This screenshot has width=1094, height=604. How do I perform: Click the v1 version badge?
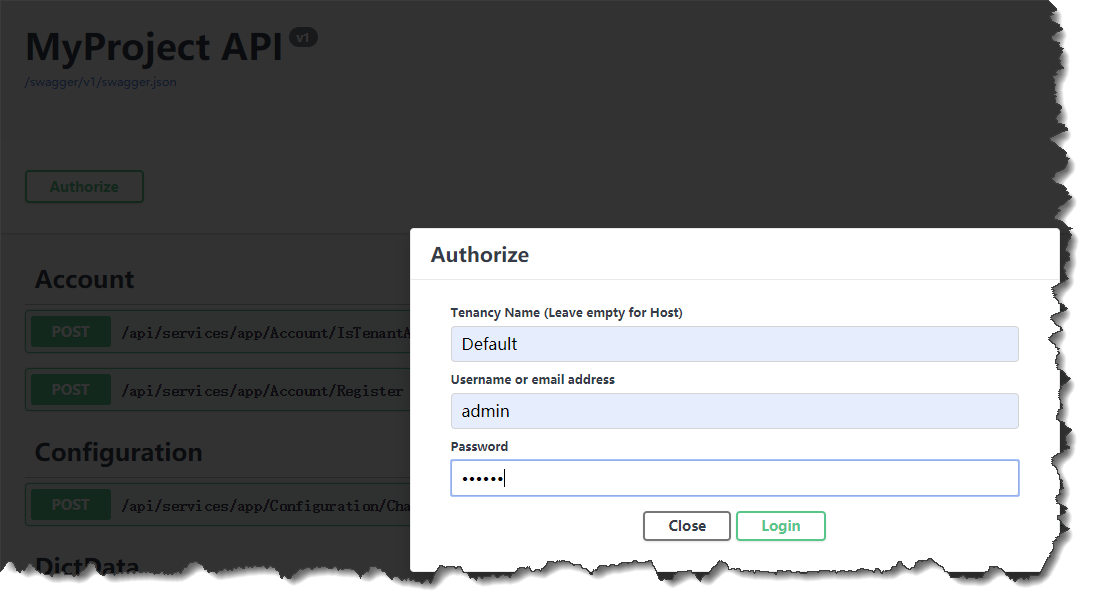click(x=304, y=38)
